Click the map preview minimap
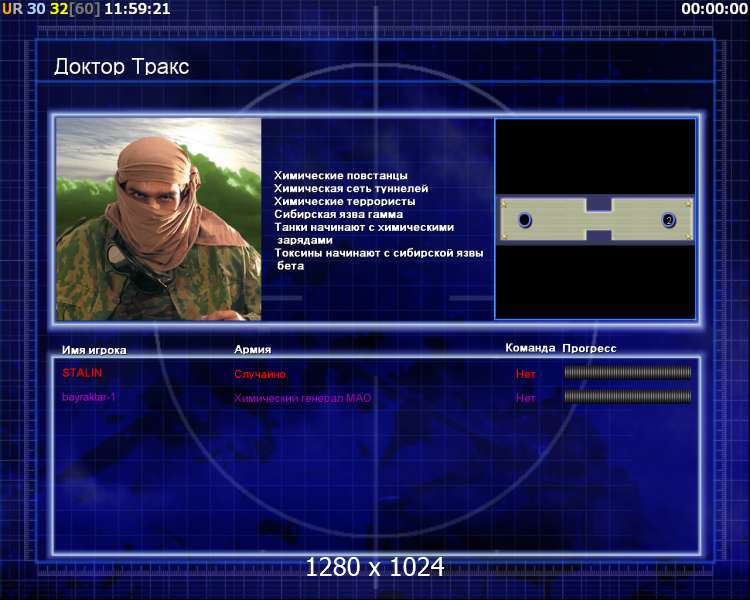 (595, 219)
